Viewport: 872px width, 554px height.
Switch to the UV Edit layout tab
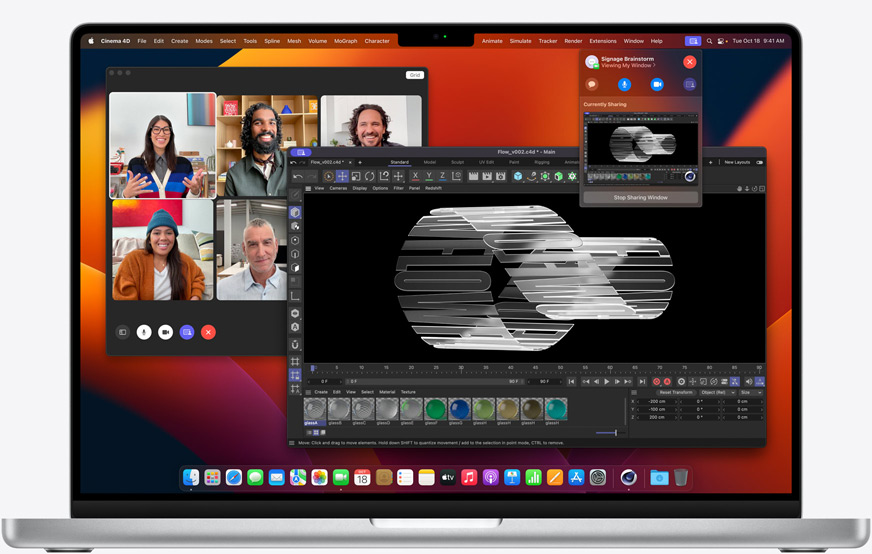pos(487,162)
